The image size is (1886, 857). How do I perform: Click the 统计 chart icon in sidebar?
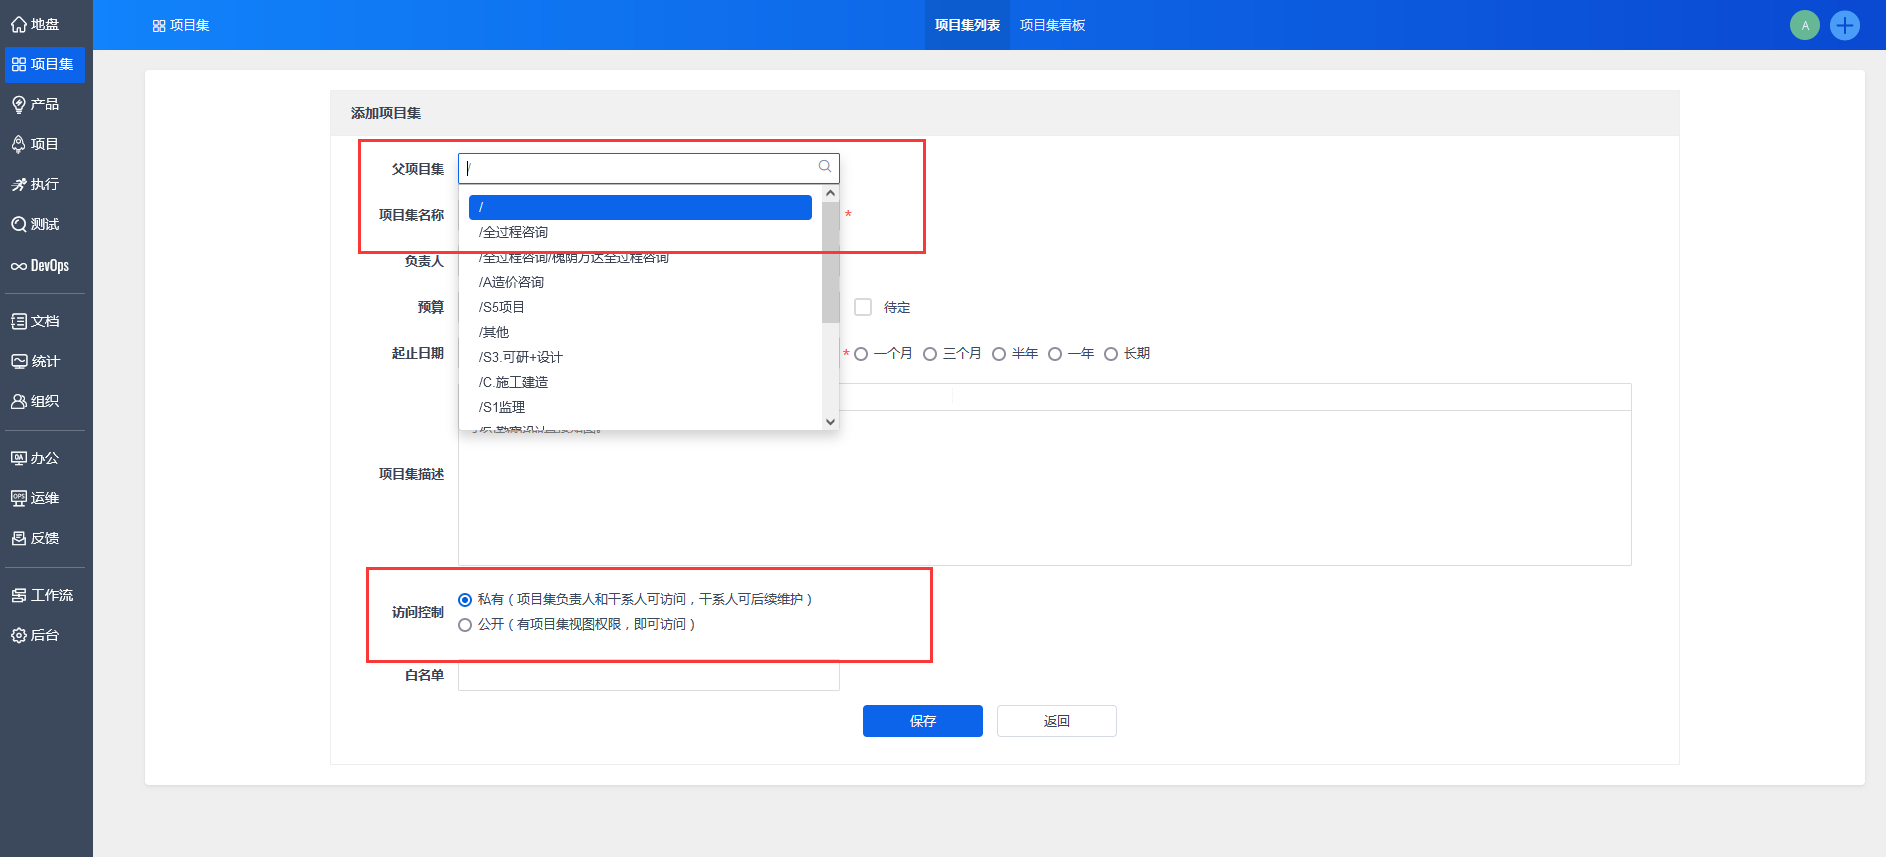pyautogui.click(x=19, y=361)
